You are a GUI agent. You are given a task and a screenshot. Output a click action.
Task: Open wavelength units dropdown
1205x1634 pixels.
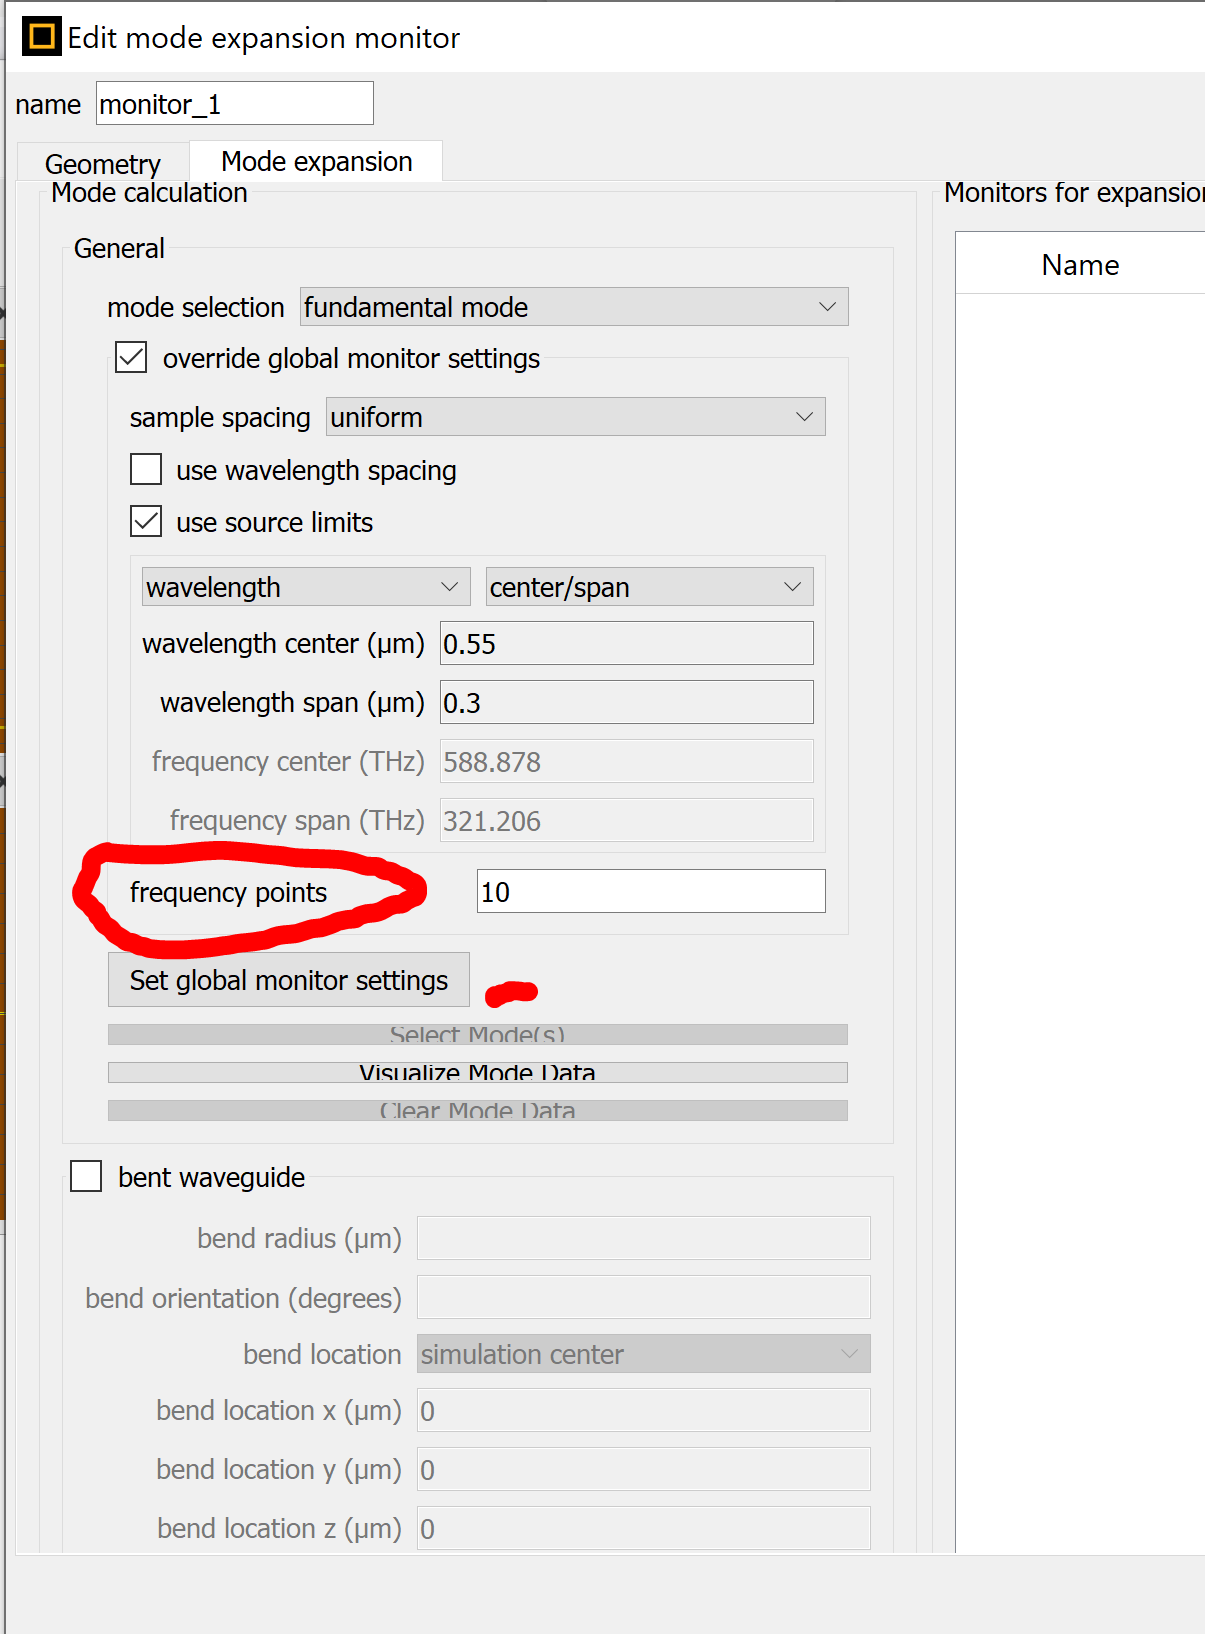[x=306, y=587]
